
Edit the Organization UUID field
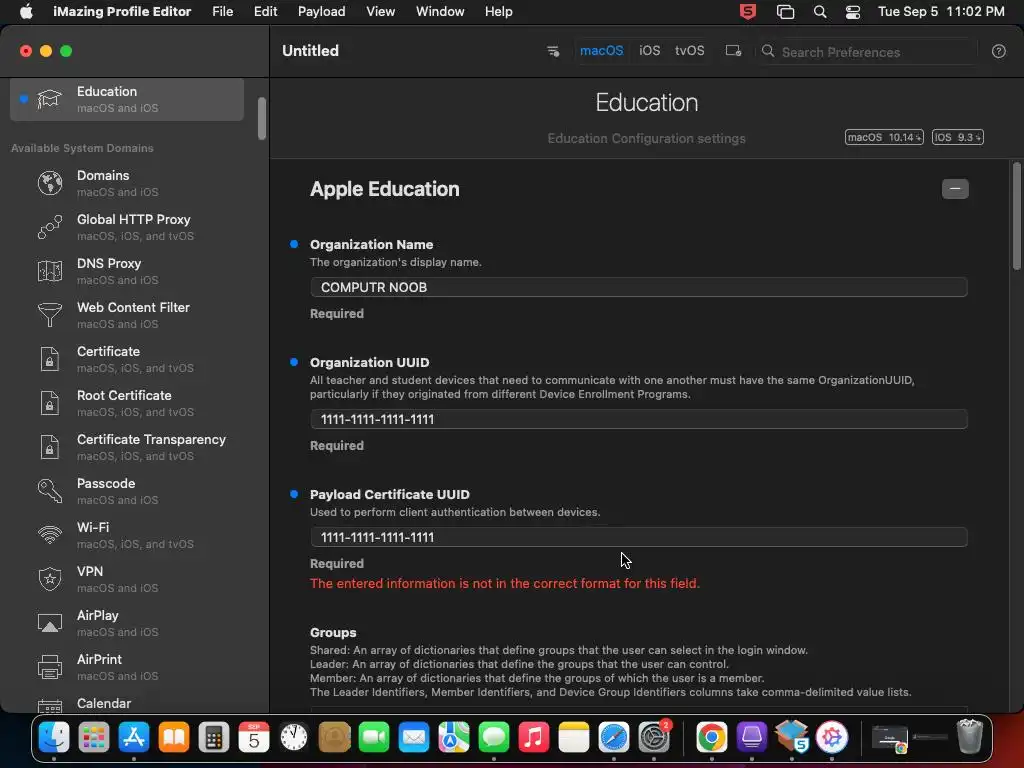639,419
